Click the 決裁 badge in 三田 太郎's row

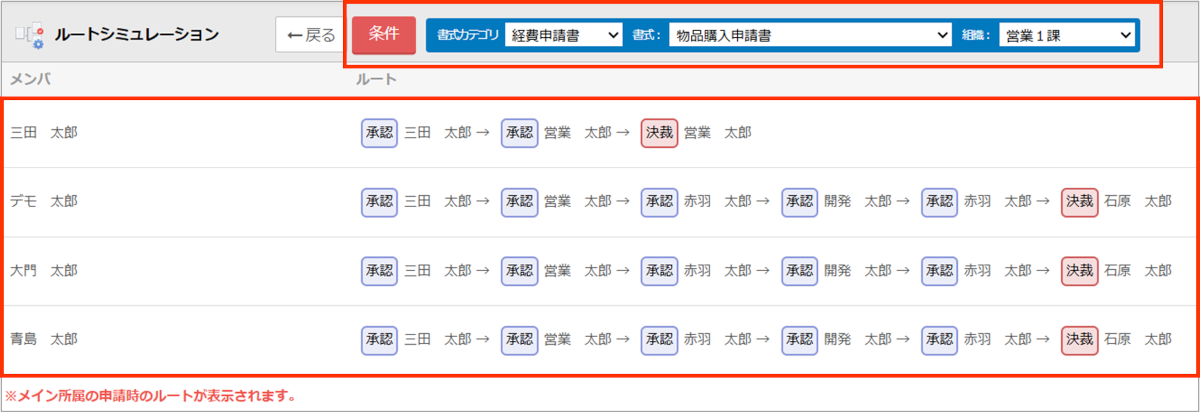point(659,132)
